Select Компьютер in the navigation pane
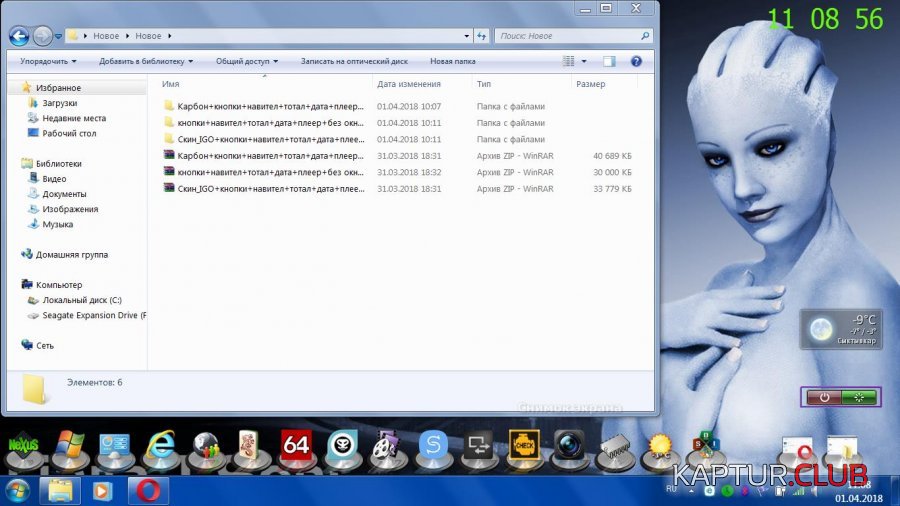Viewport: 900px width, 506px height. point(59,285)
